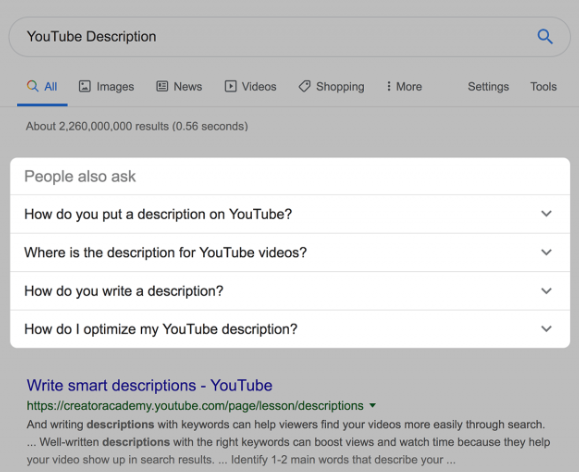Viewport: 579px width, 472px height.
Task: Switch to Shopping results tab
Action: click(x=331, y=87)
